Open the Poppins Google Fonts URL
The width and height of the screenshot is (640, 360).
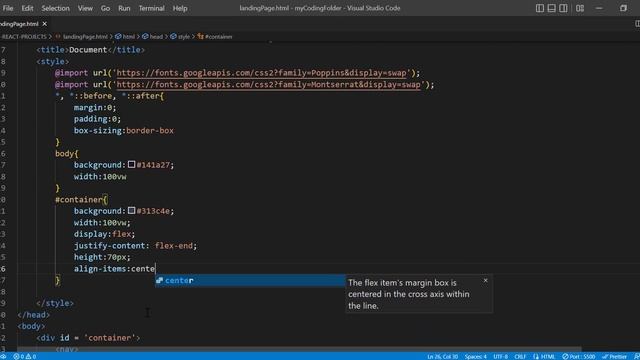[x=262, y=73]
